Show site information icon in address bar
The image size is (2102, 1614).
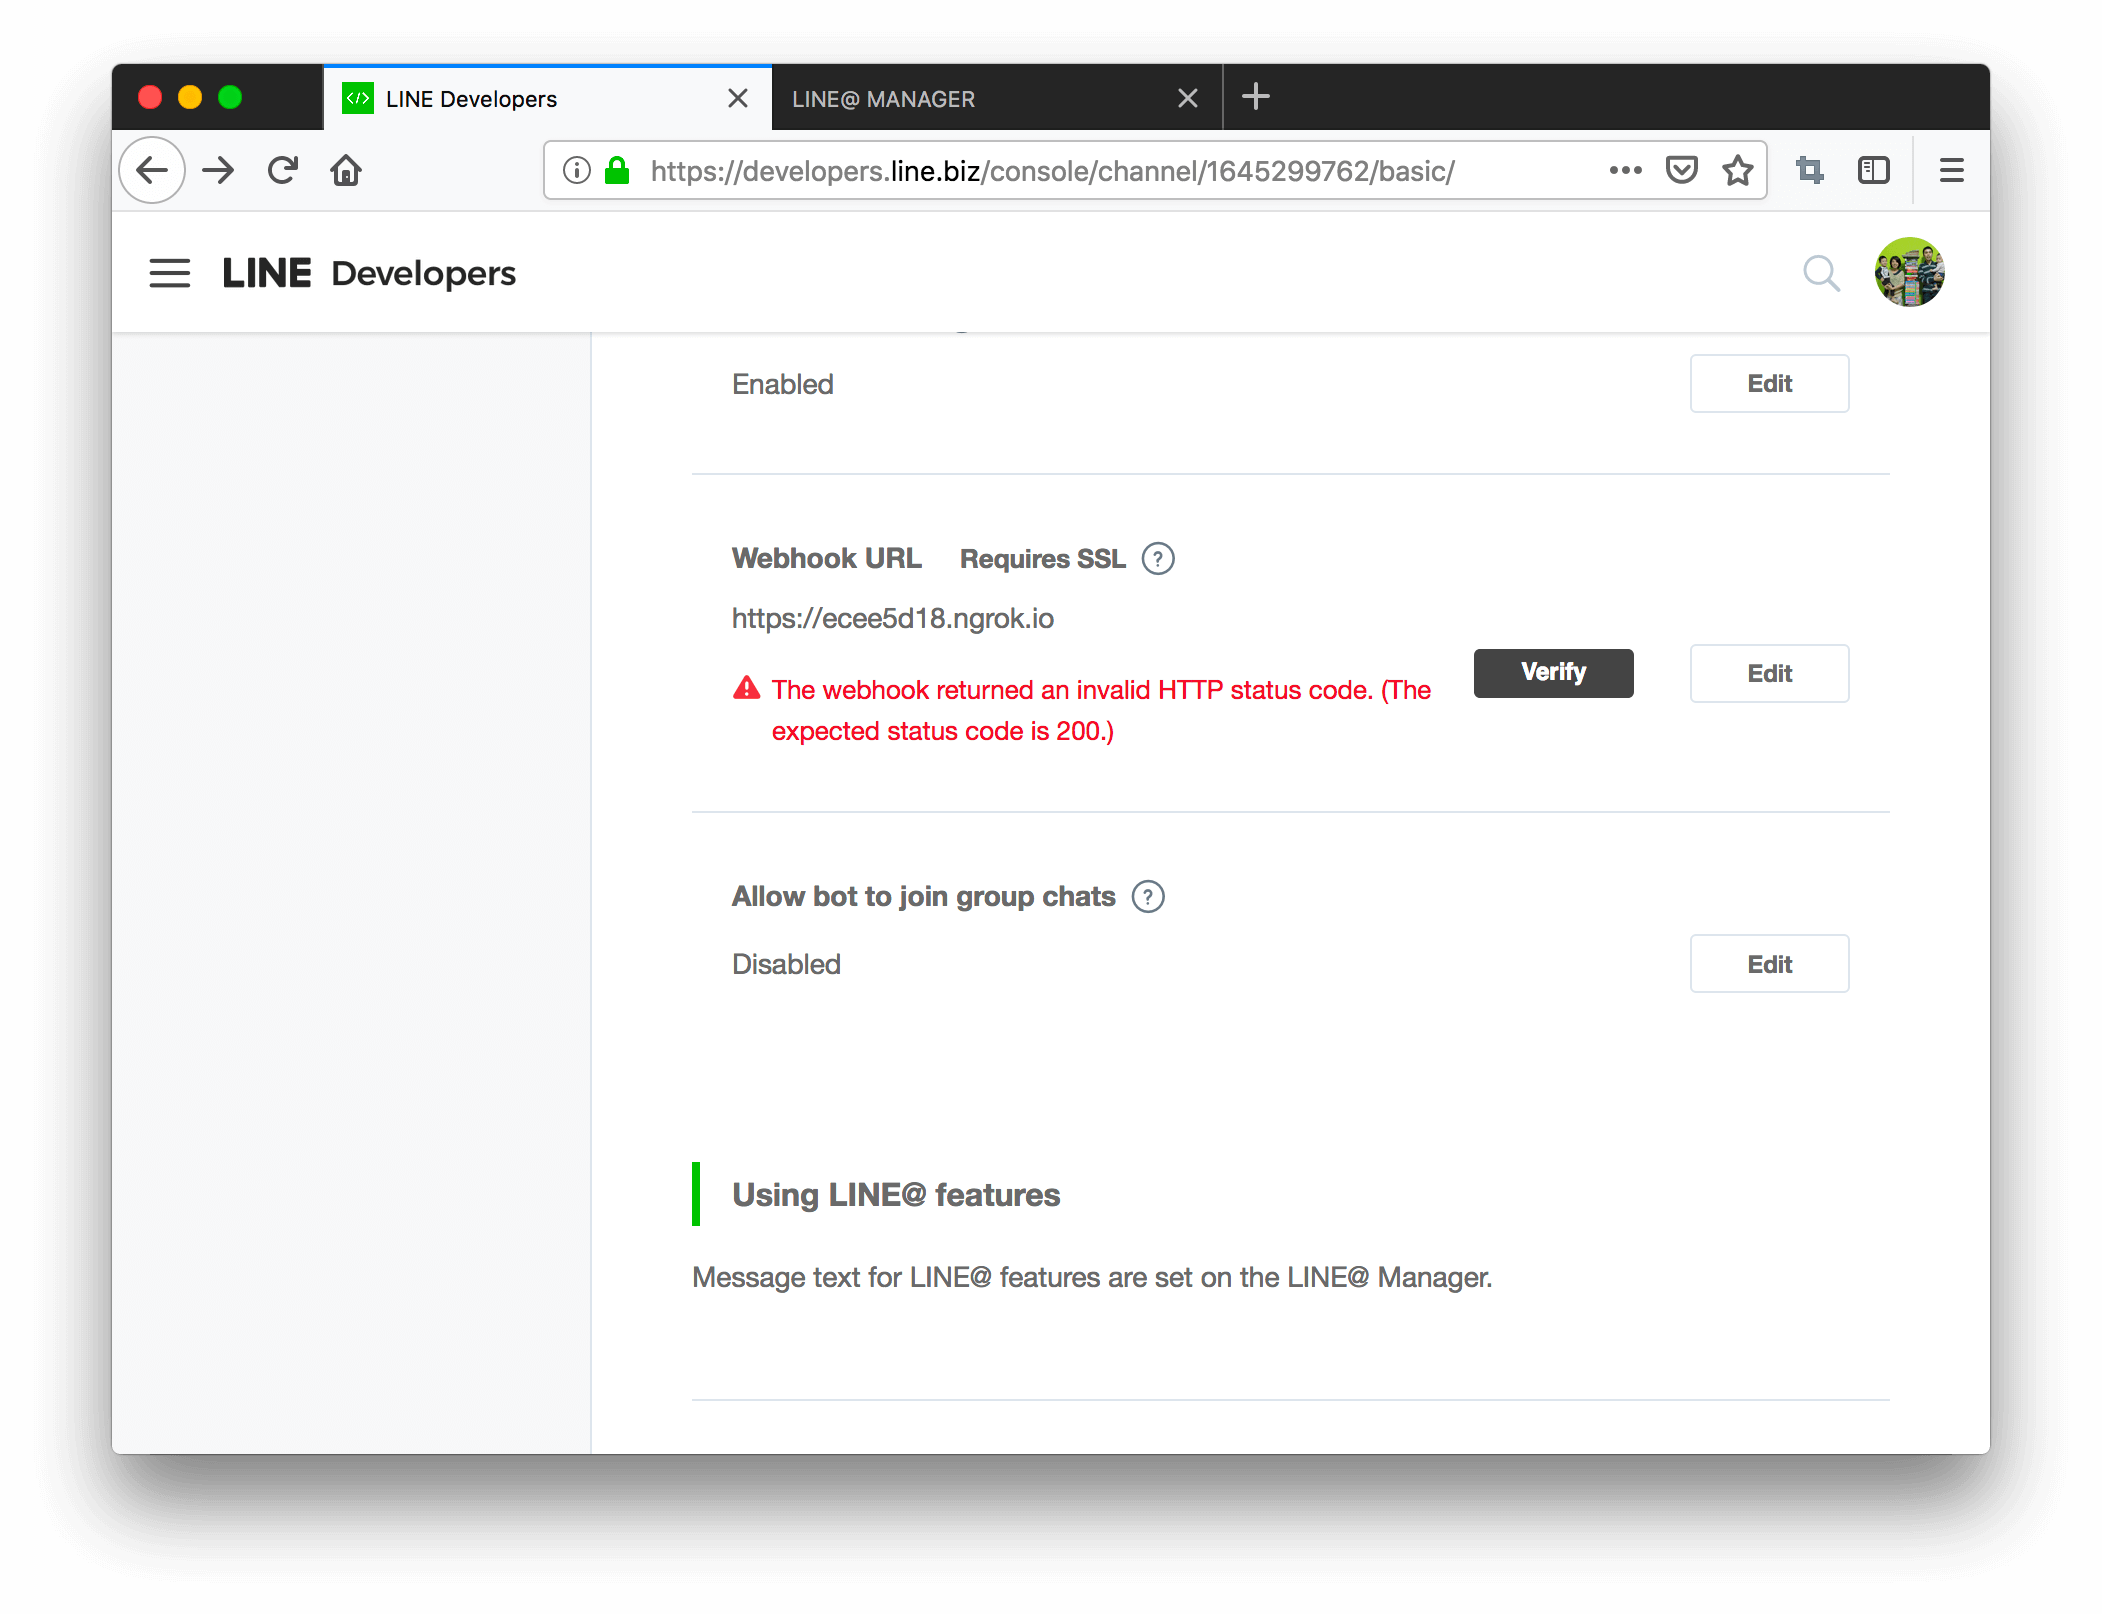click(577, 171)
